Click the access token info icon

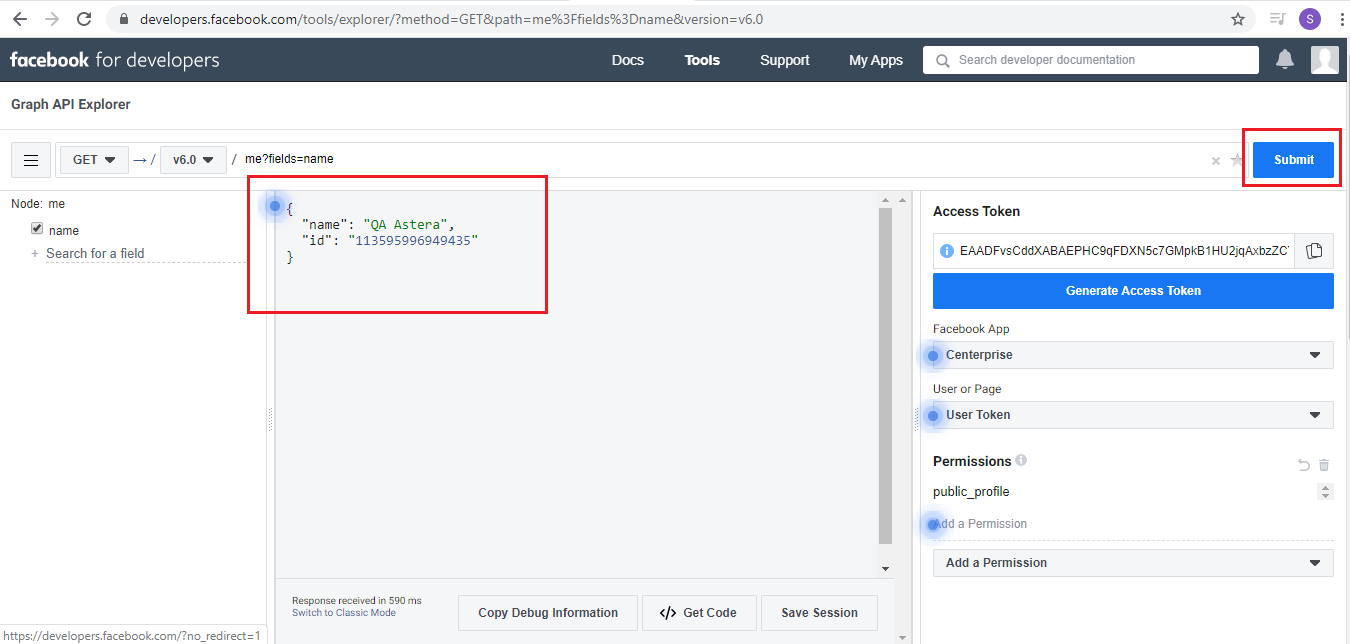click(947, 251)
